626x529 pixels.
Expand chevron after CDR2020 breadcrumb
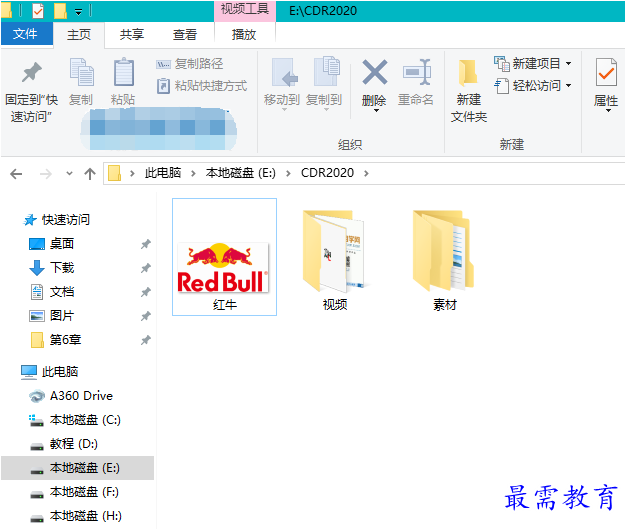click(366, 173)
